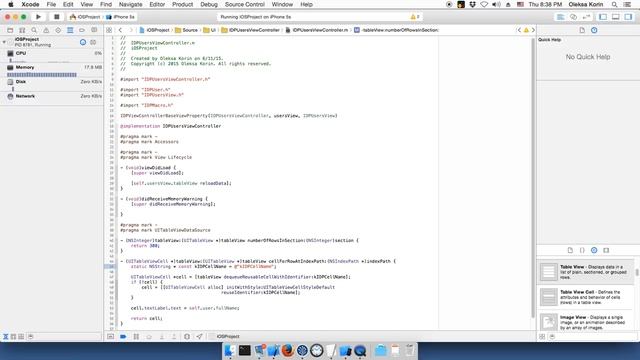This screenshot has width=640, height=360.
Task: Click the yellow warning indicator in jump bar
Action: click(x=526, y=30)
